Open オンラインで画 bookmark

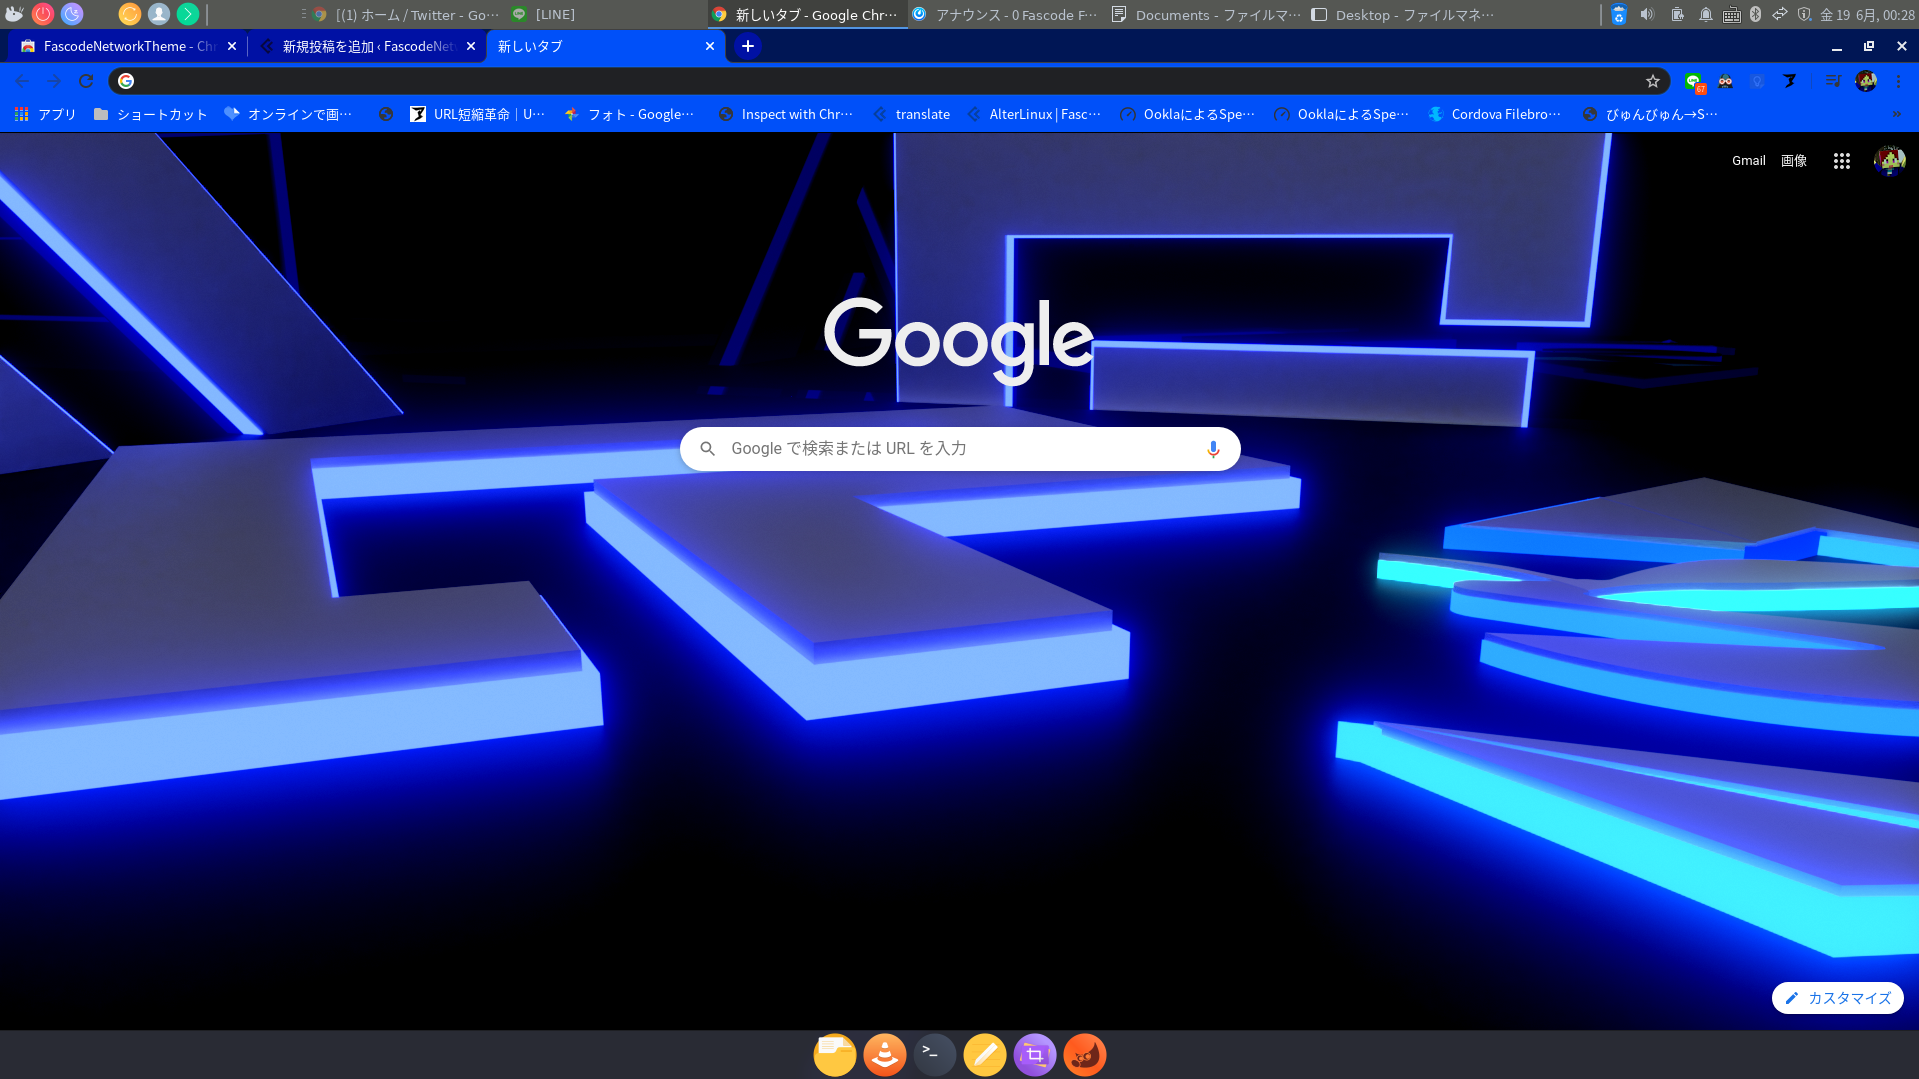click(288, 114)
